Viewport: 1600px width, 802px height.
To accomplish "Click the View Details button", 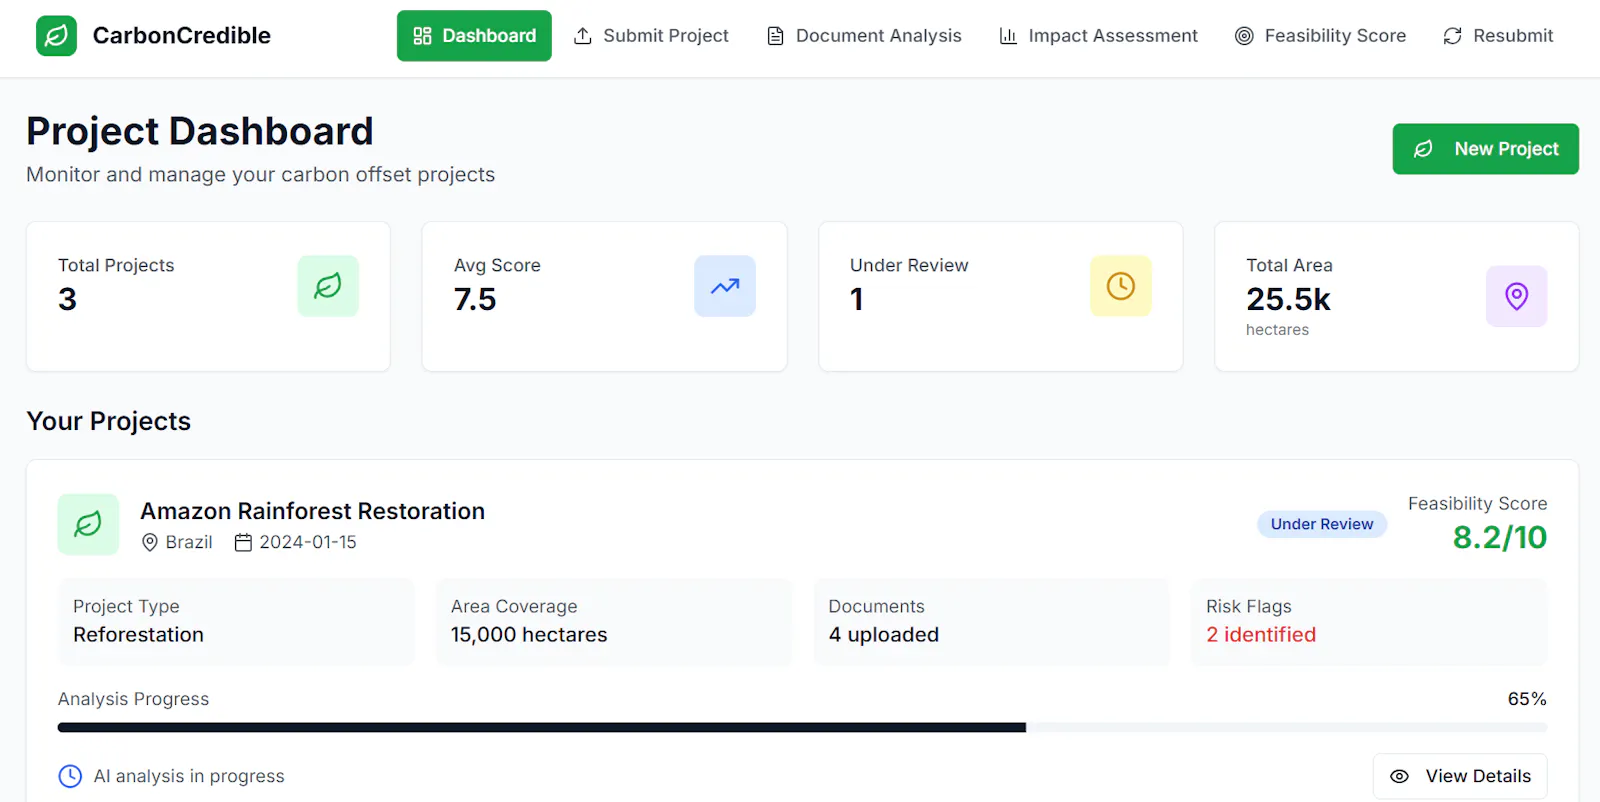I will point(1460,776).
